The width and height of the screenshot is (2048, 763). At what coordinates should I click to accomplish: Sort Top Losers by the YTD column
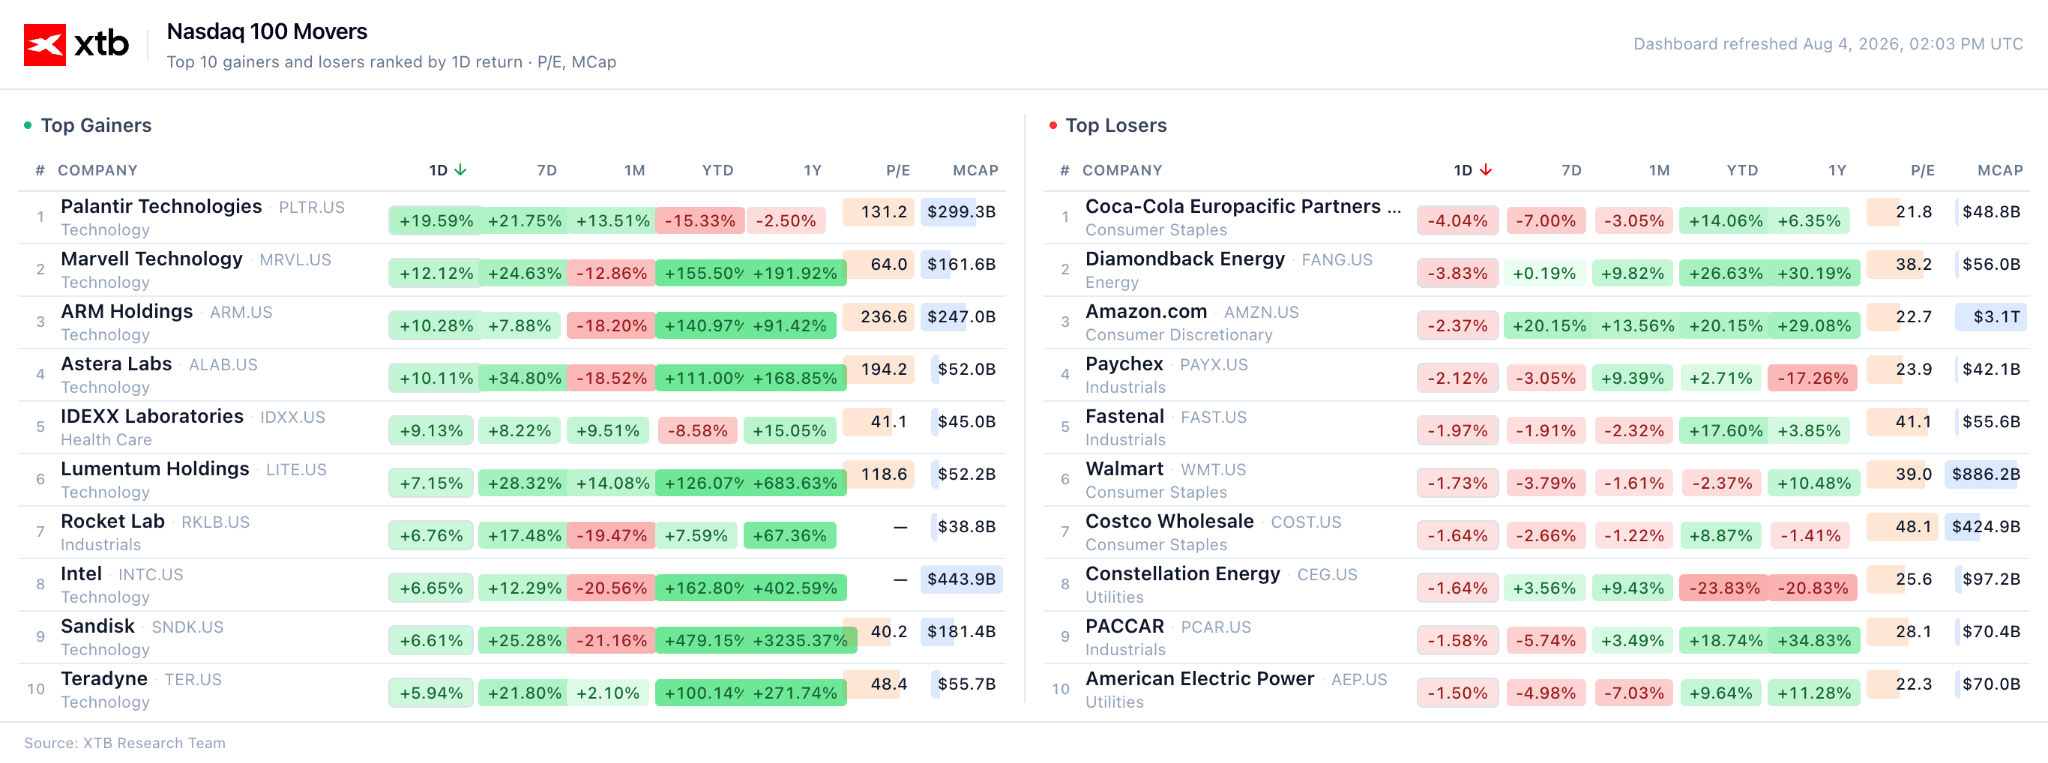pos(1742,170)
